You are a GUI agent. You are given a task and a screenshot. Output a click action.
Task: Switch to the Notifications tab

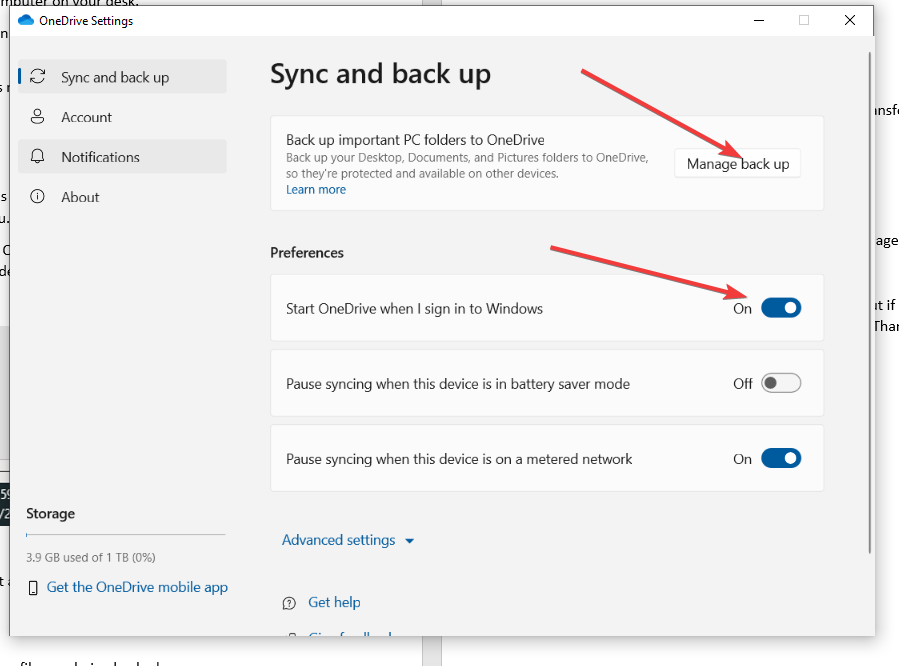100,157
